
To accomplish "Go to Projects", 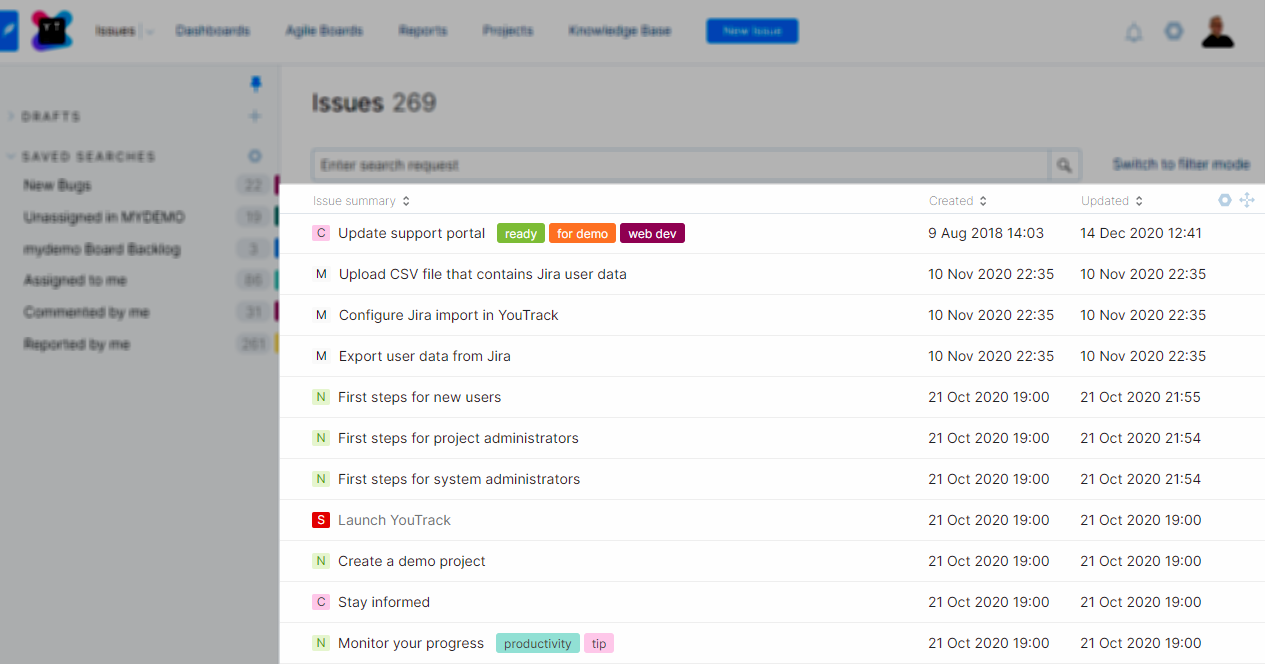I will pyautogui.click(x=508, y=31).
